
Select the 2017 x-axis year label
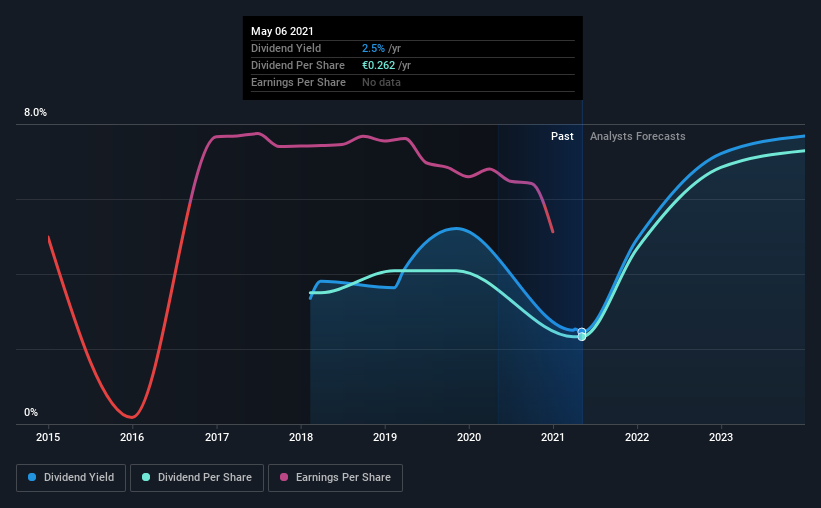217,437
